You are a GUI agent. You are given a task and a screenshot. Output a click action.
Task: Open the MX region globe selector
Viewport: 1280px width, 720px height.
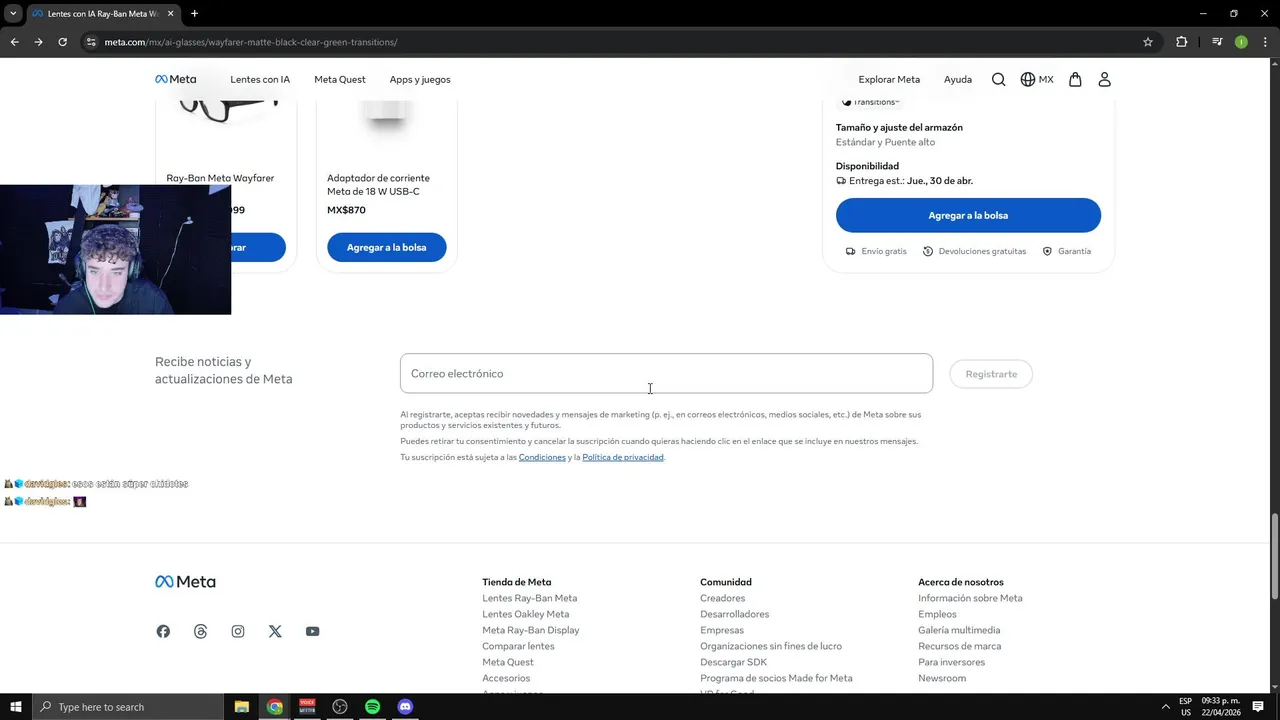[1037, 79]
